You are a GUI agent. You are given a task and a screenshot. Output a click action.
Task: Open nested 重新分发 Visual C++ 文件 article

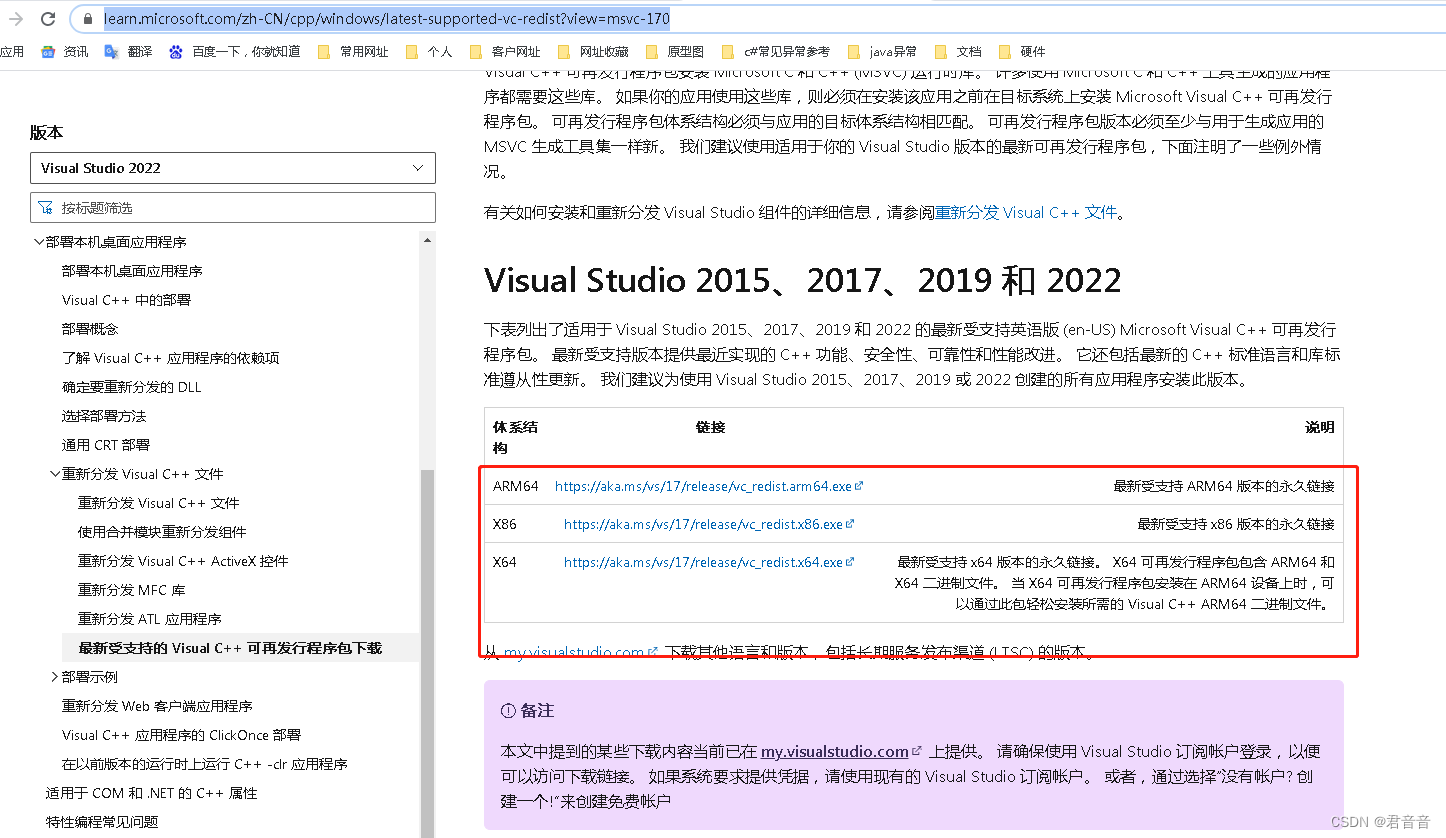click(159, 503)
